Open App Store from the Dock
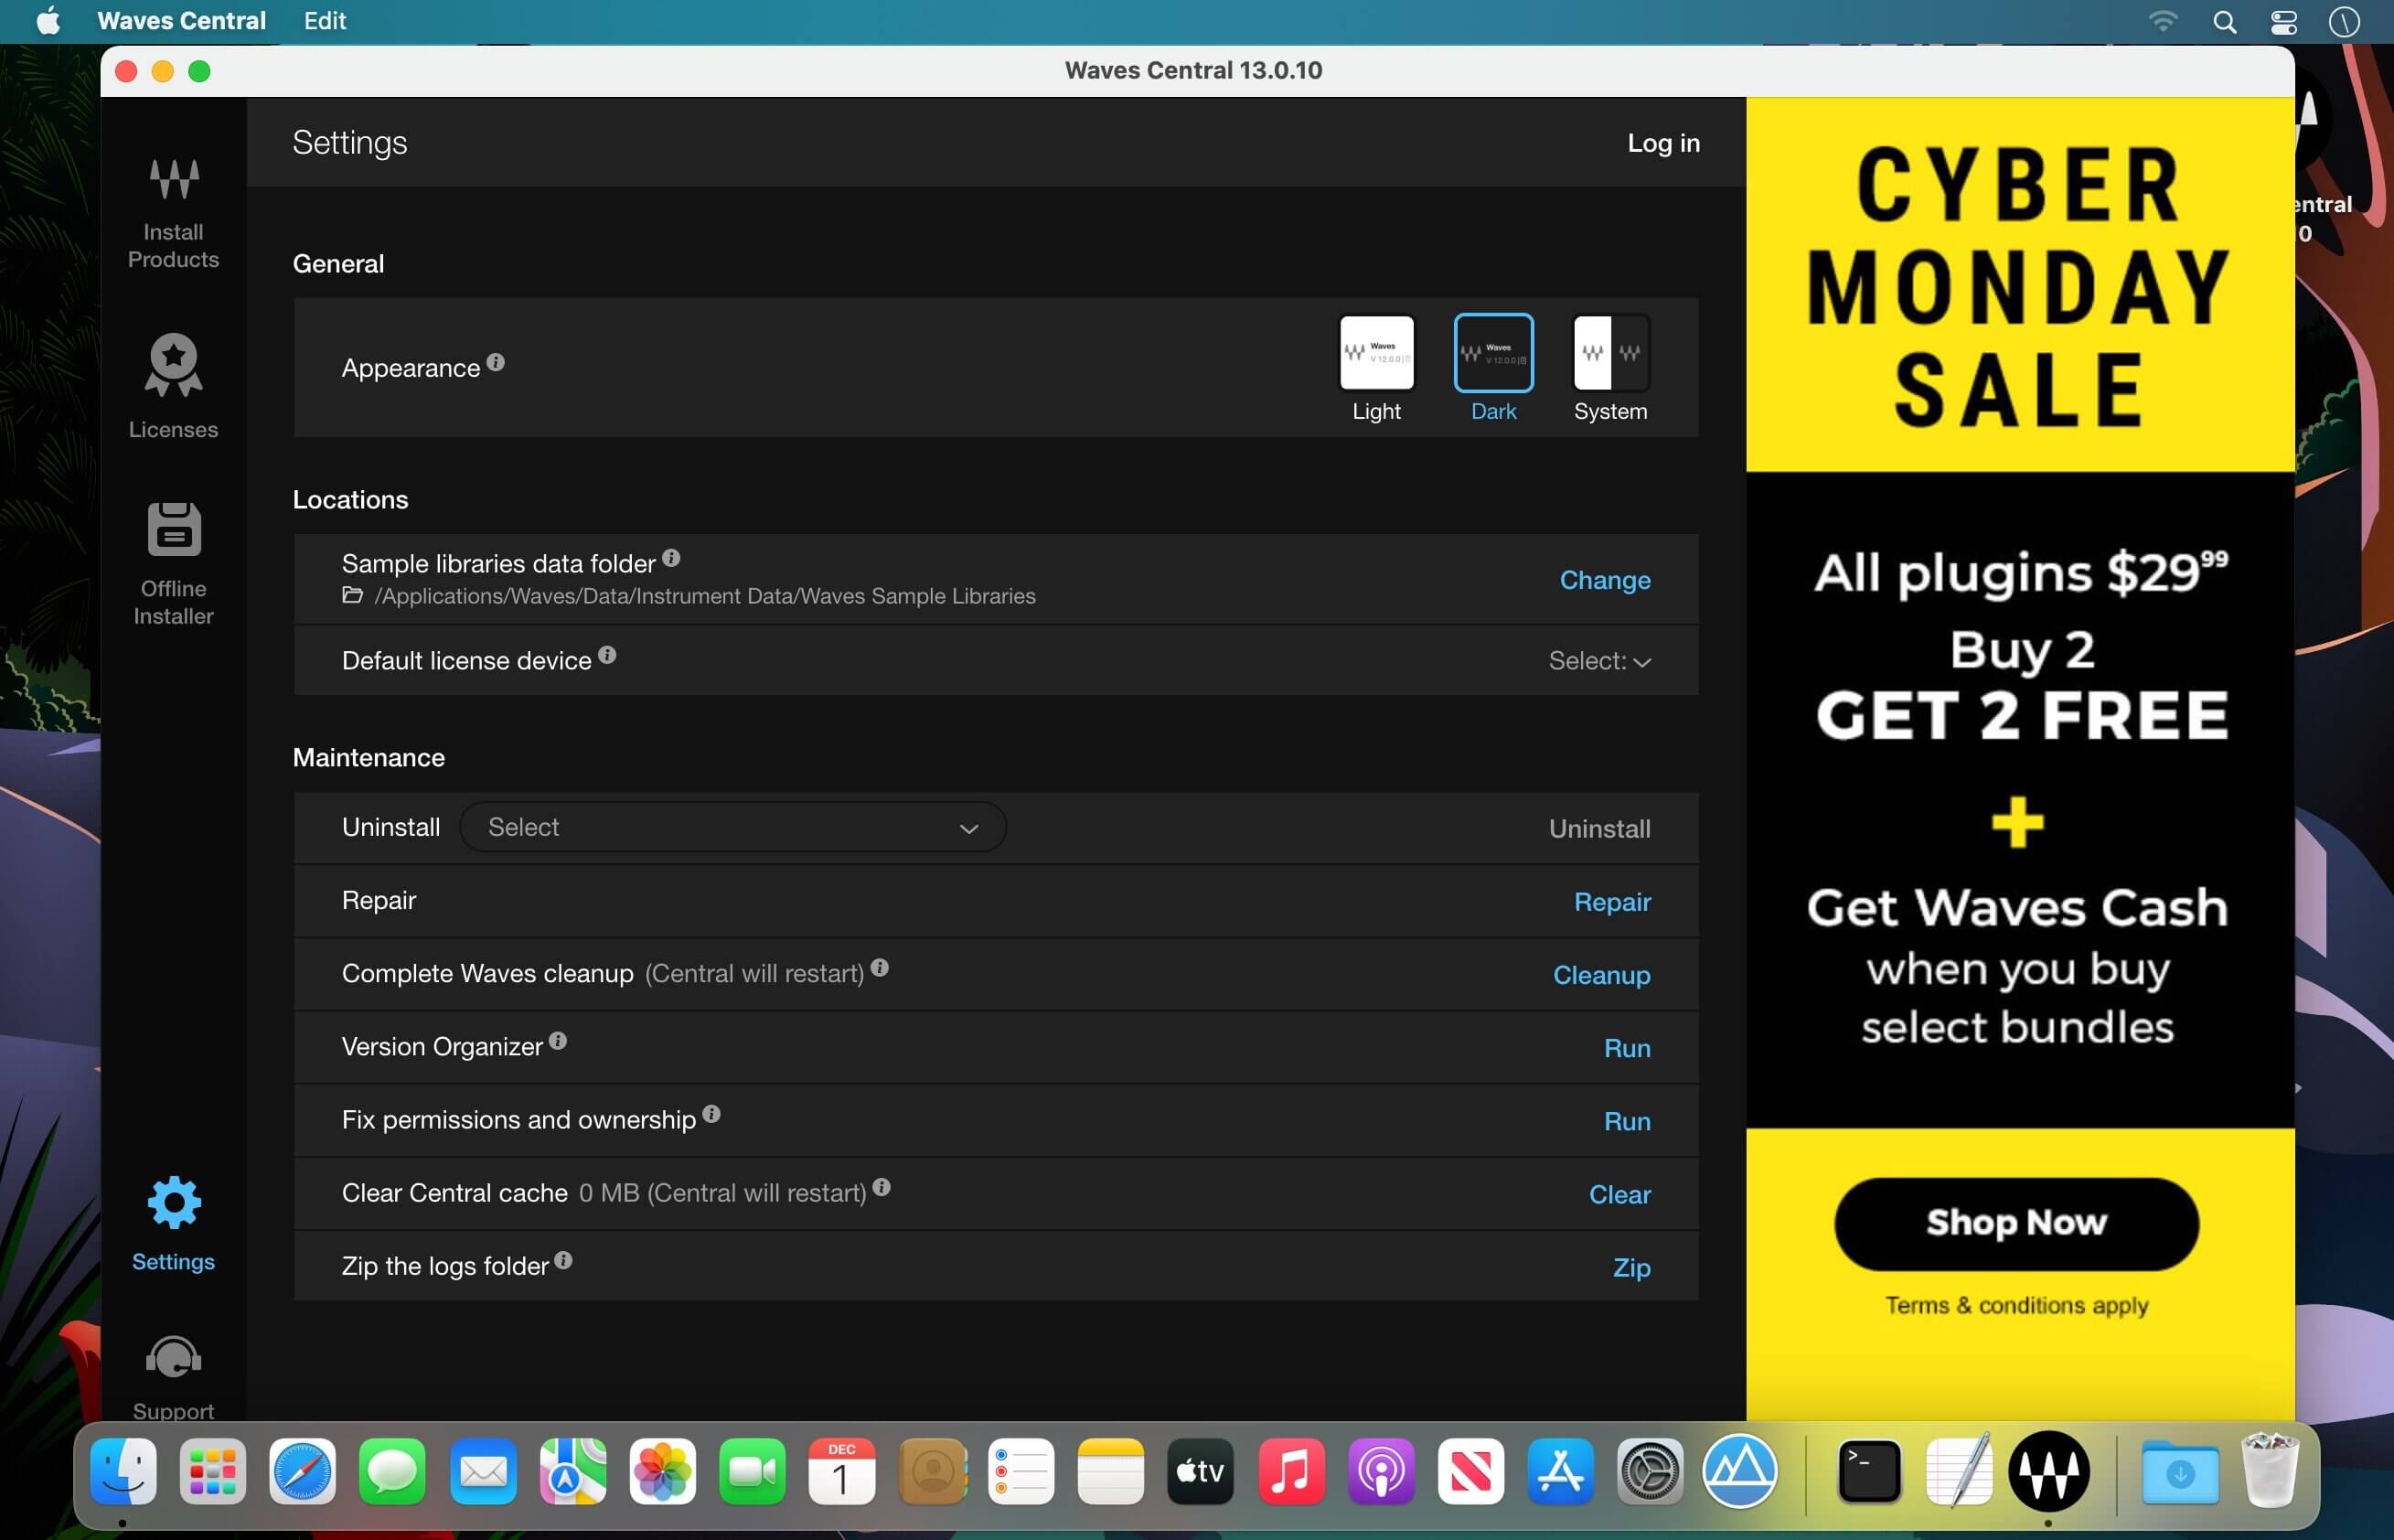Image resolution: width=2394 pixels, height=1540 pixels. (1560, 1471)
